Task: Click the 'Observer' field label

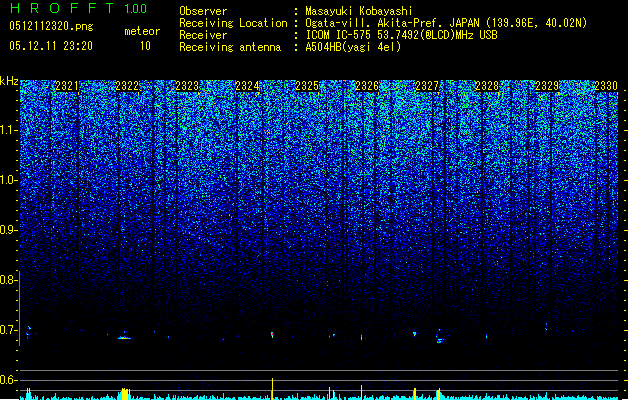Action: (x=203, y=11)
